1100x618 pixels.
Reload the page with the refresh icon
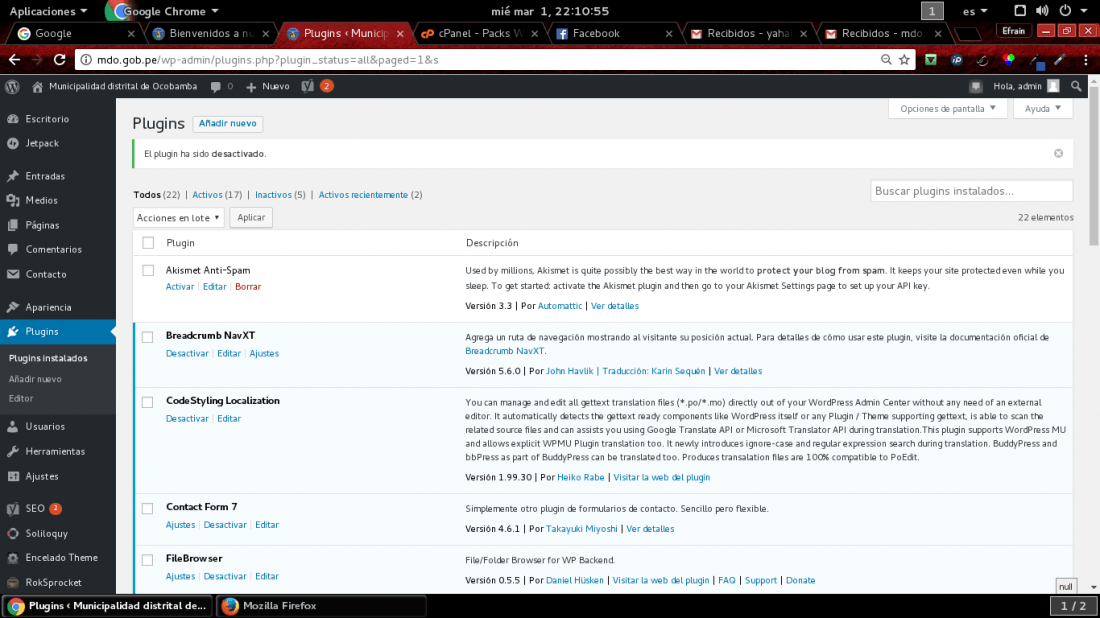coord(60,60)
